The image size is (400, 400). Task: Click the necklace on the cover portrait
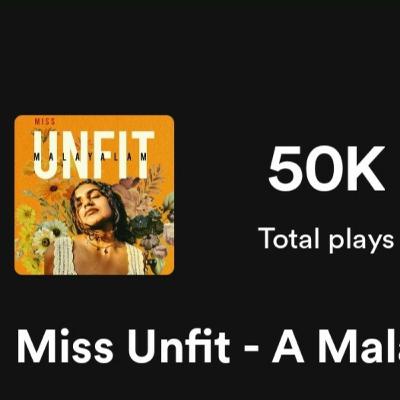click(x=100, y=245)
